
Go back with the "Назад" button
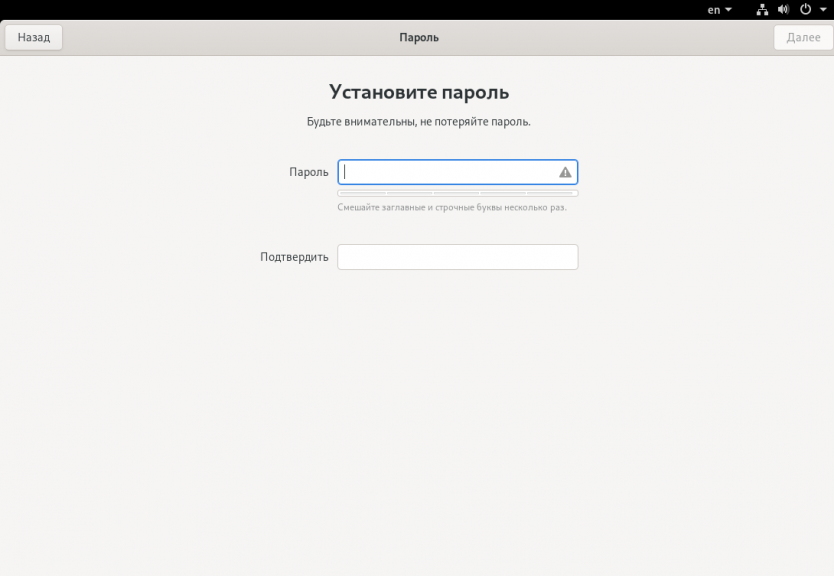click(34, 37)
